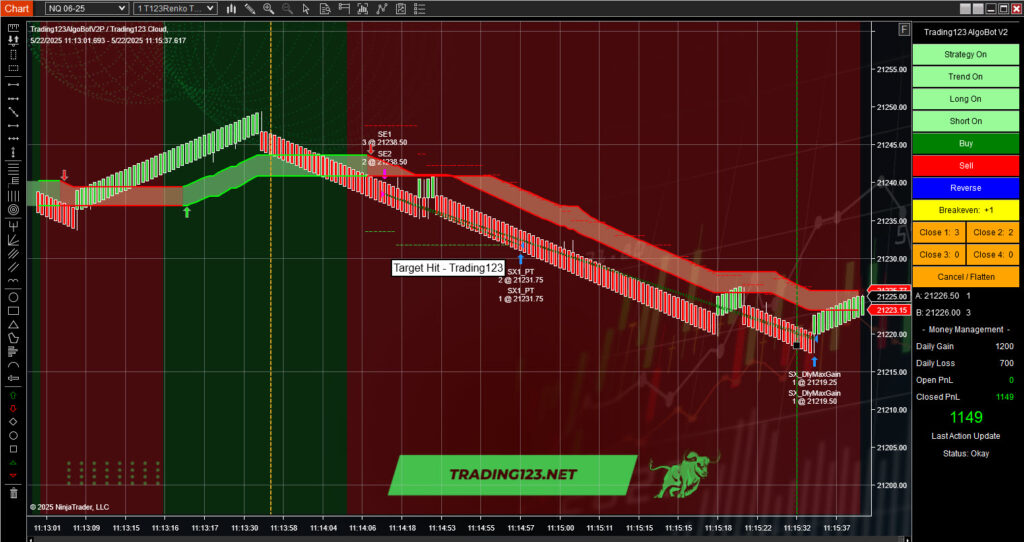Click the zoom in magnifier

click(x=268, y=8)
